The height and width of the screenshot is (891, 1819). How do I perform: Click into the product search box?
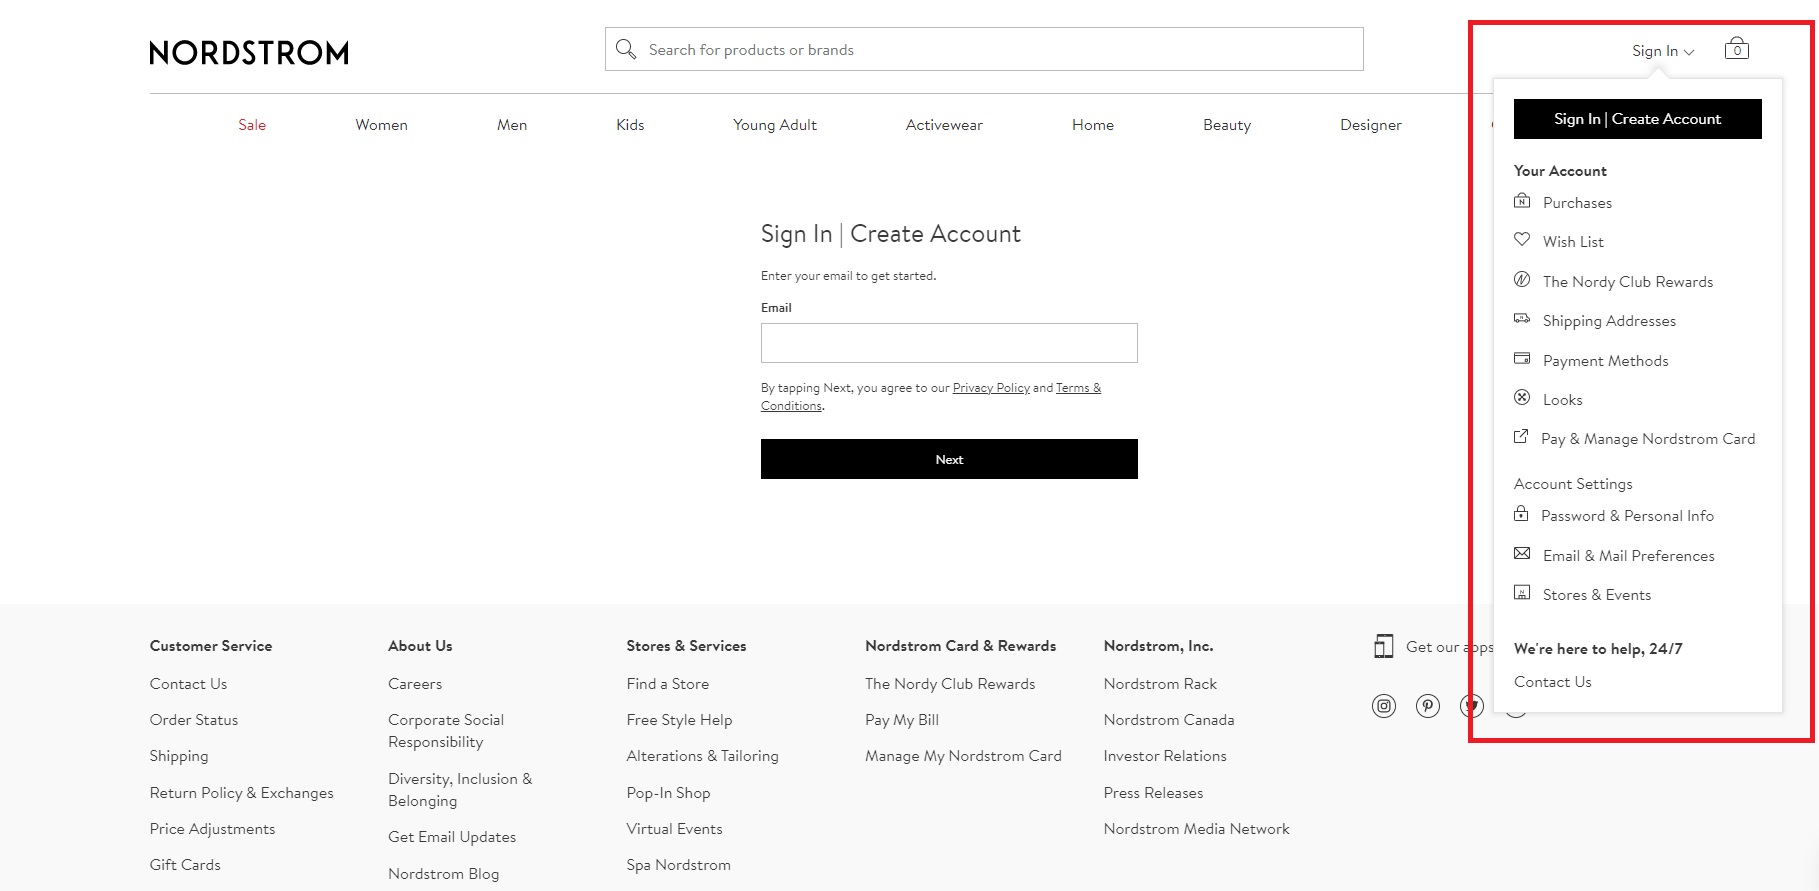(x=984, y=49)
